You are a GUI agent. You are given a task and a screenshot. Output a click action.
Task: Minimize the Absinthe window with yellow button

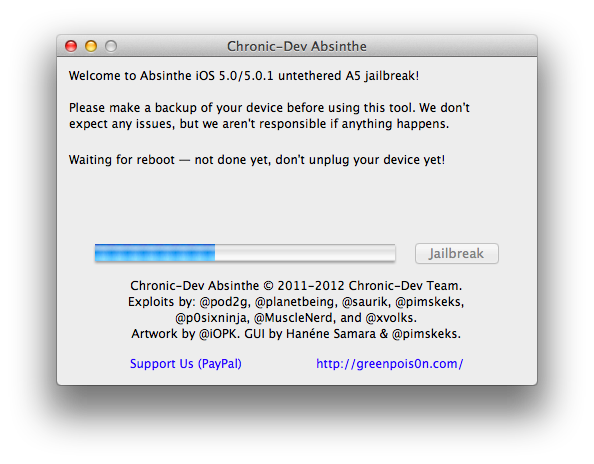pos(91,46)
